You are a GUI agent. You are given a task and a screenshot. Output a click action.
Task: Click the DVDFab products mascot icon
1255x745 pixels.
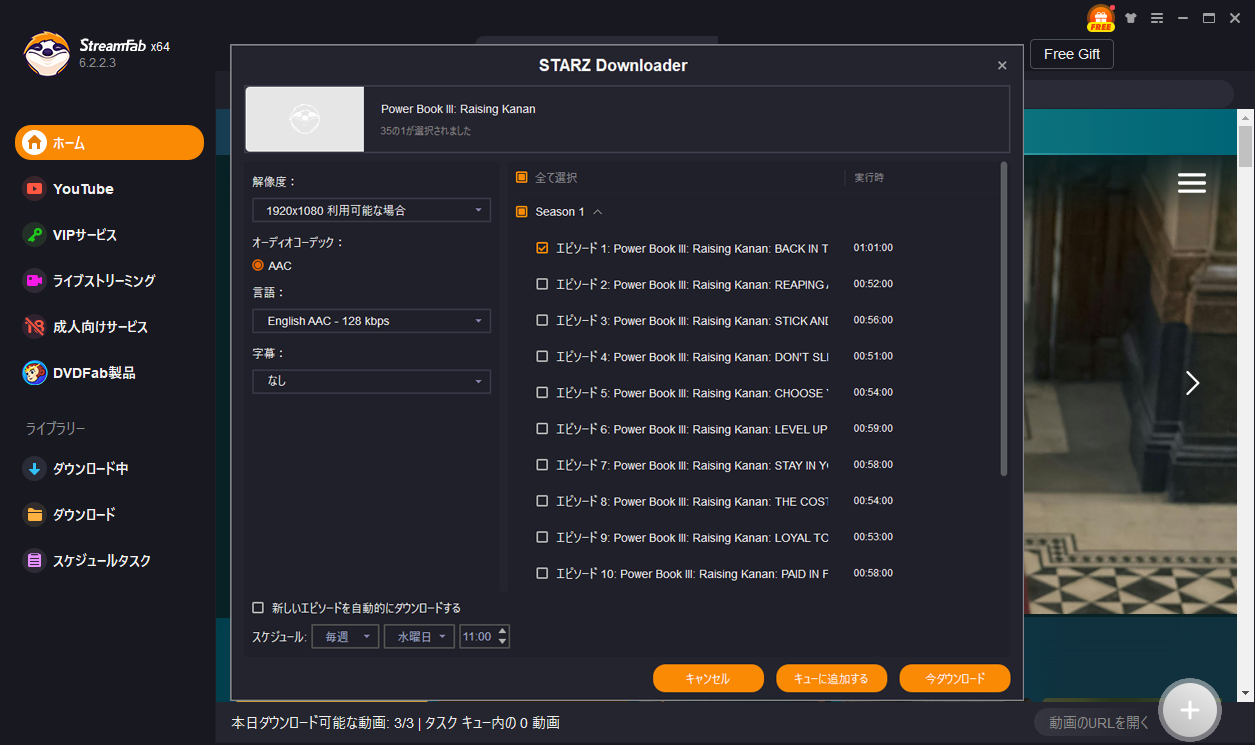coord(35,373)
